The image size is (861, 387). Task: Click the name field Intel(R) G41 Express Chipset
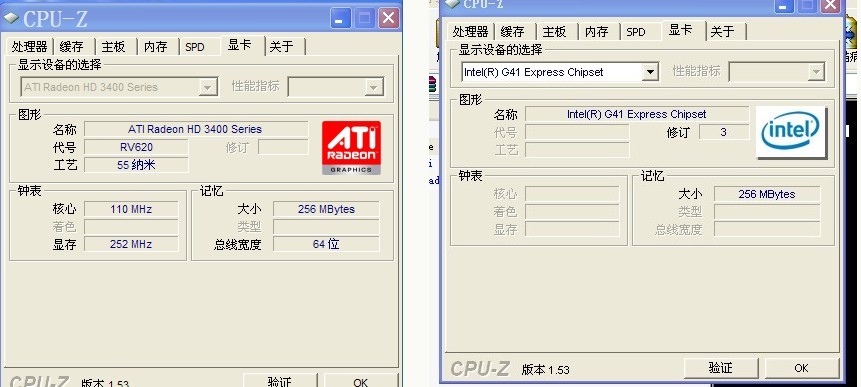(637, 114)
